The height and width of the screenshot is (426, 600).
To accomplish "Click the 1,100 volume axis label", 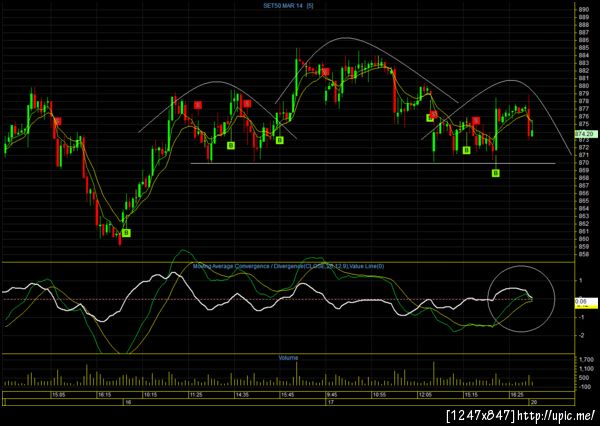I will coord(586,369).
